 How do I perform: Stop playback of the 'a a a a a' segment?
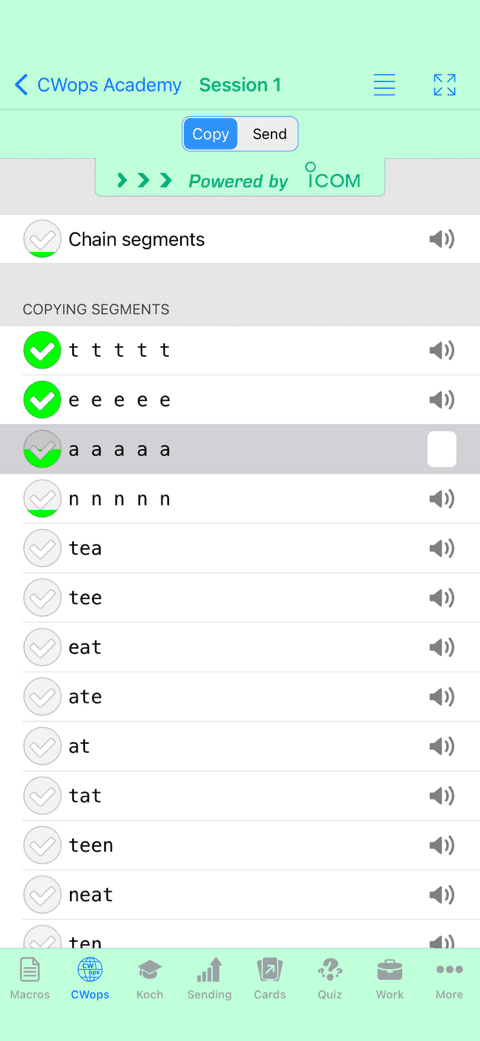(x=441, y=449)
